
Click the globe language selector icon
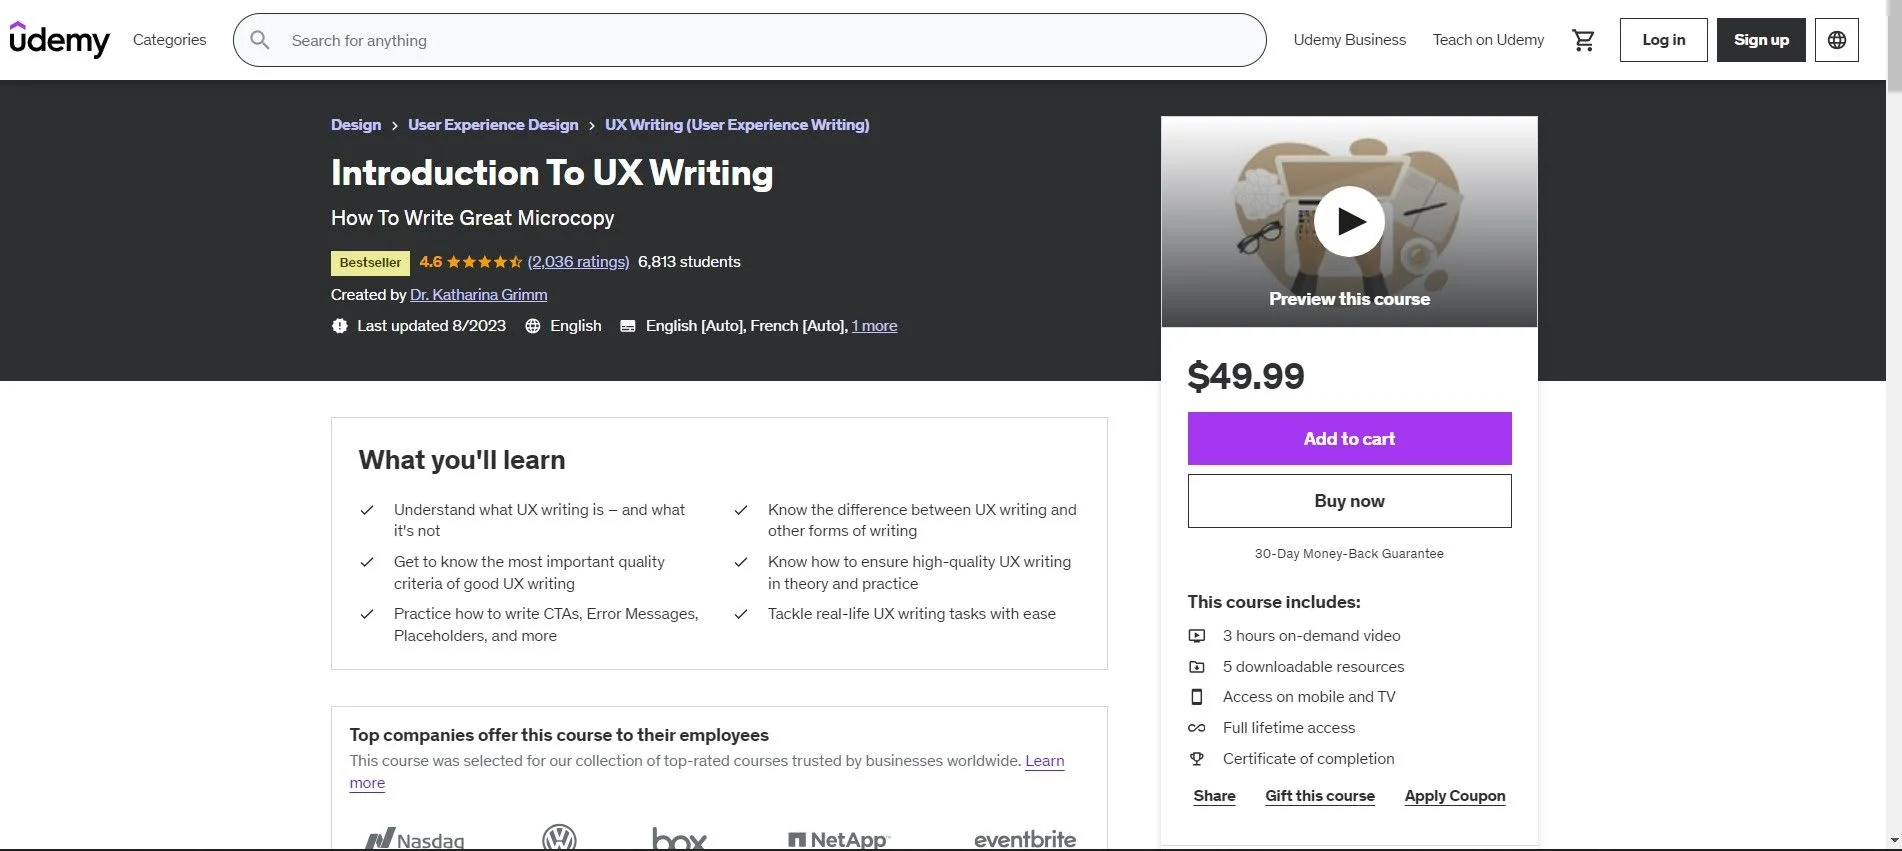point(1836,40)
